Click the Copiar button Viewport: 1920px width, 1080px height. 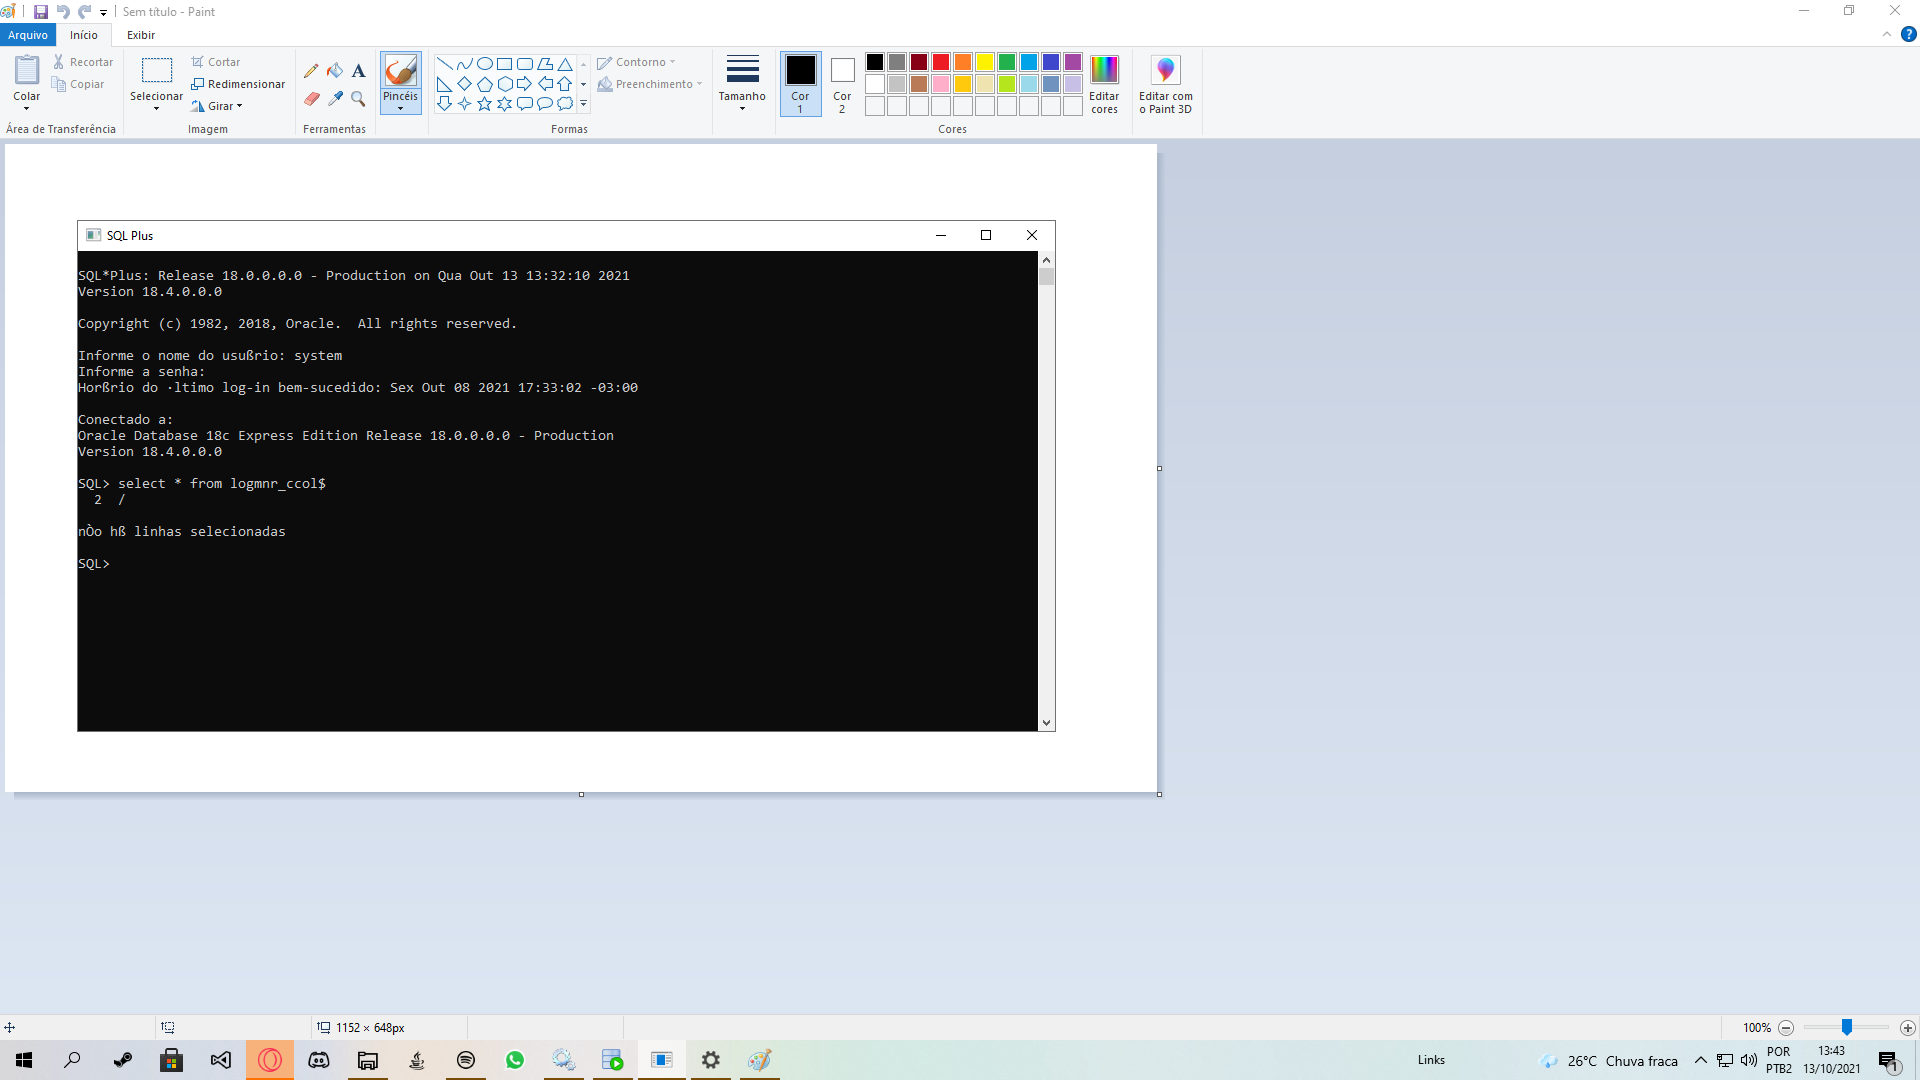[78, 84]
